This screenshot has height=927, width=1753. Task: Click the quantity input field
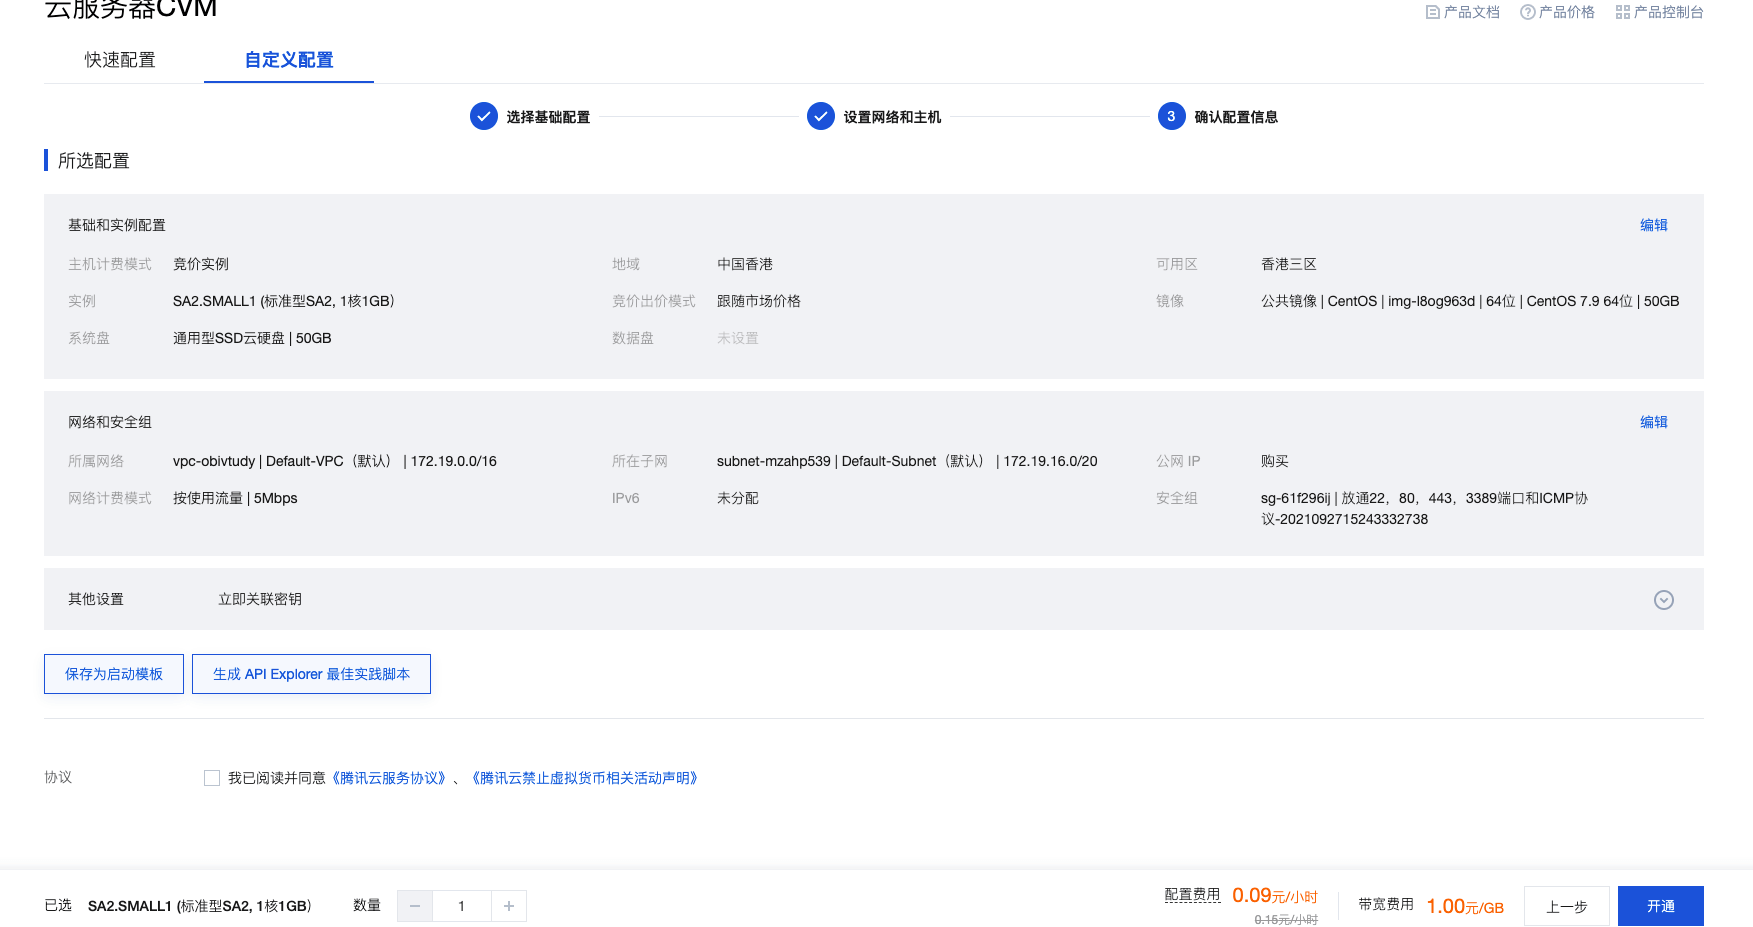pyautogui.click(x=461, y=906)
